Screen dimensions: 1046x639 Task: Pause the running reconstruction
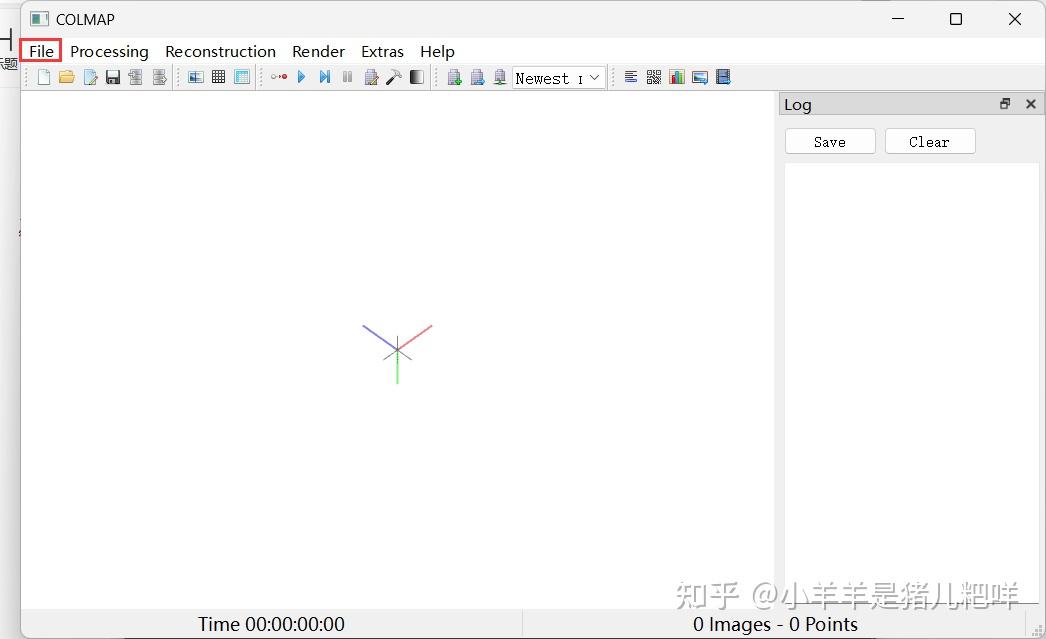click(347, 77)
